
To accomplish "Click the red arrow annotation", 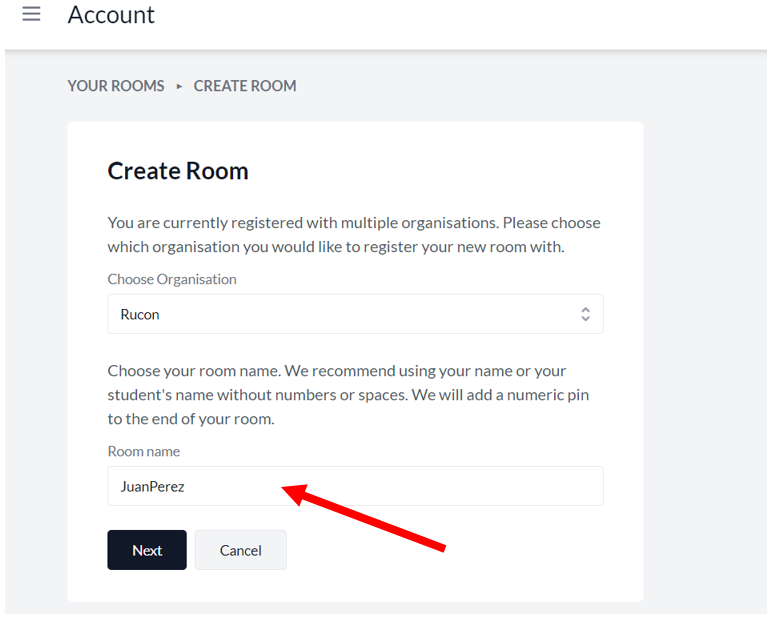I will point(364,518).
